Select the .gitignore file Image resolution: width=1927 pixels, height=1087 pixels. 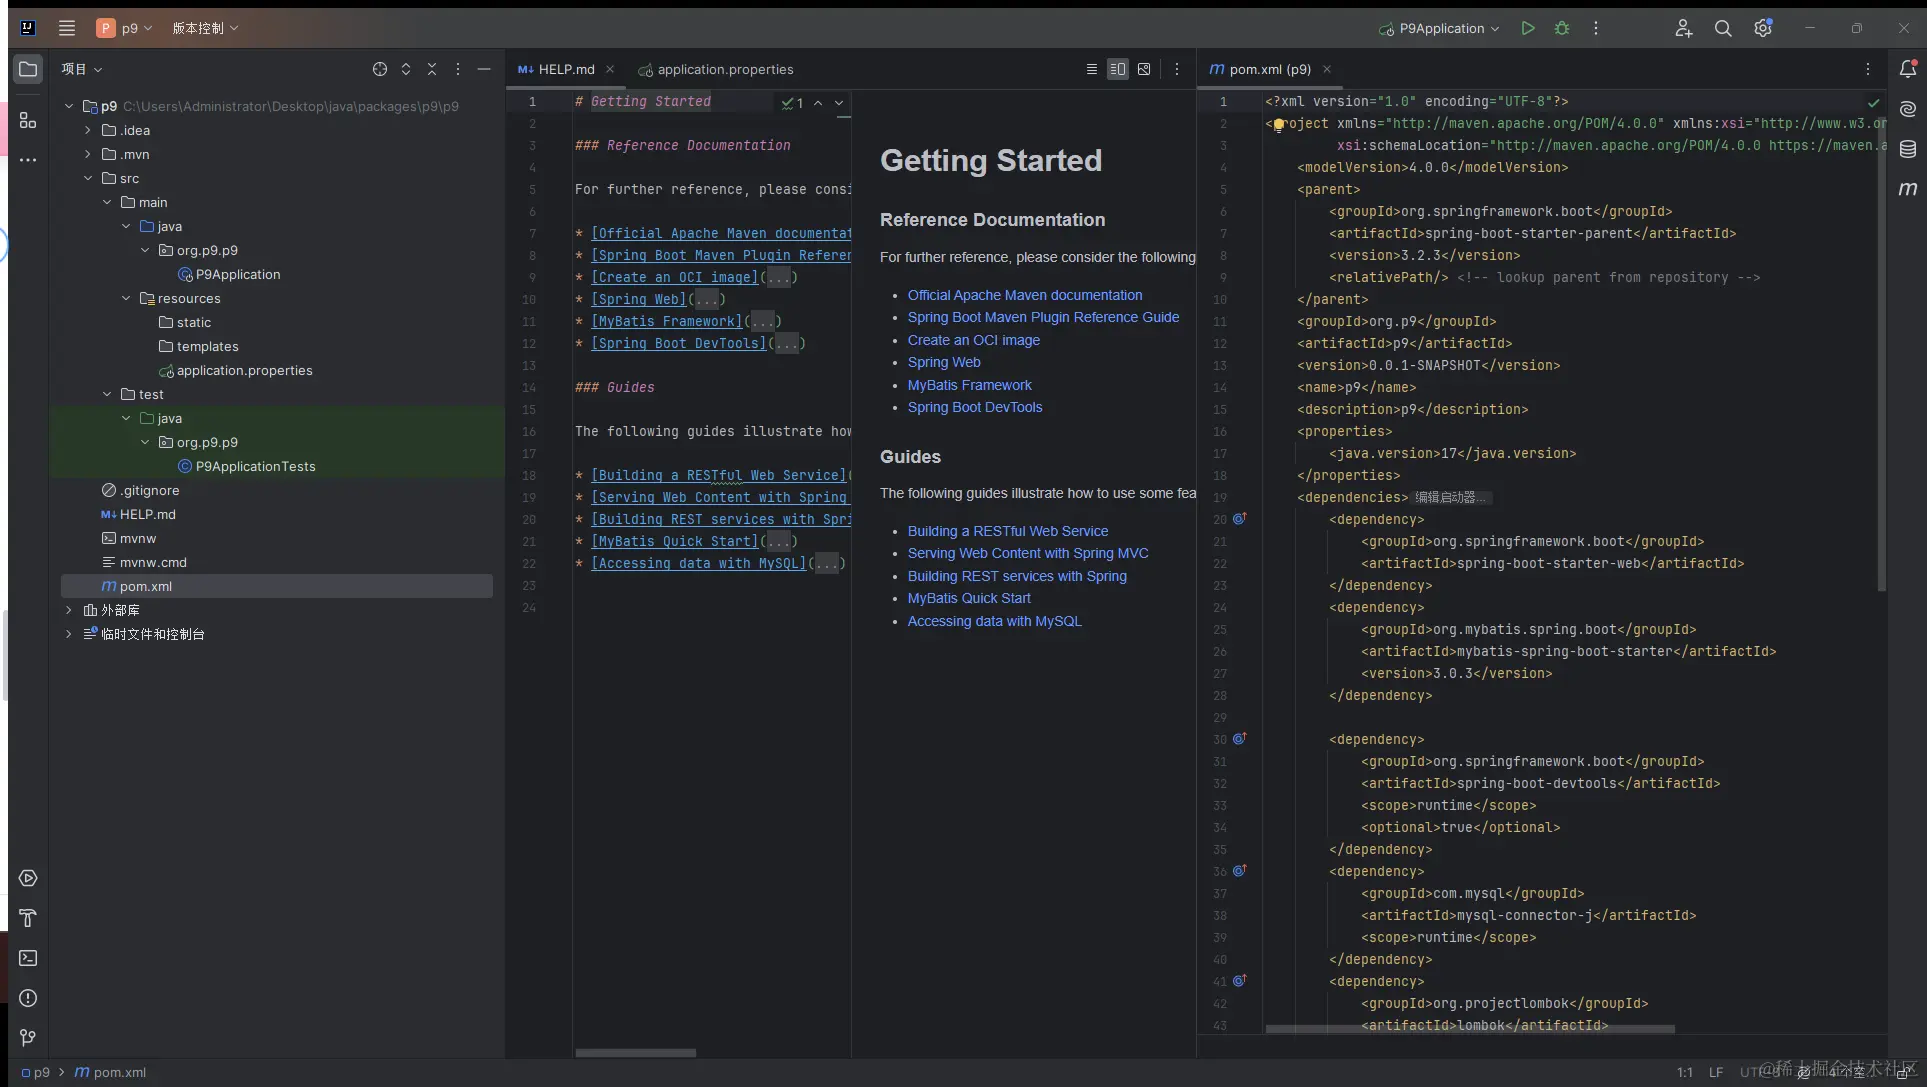140,490
